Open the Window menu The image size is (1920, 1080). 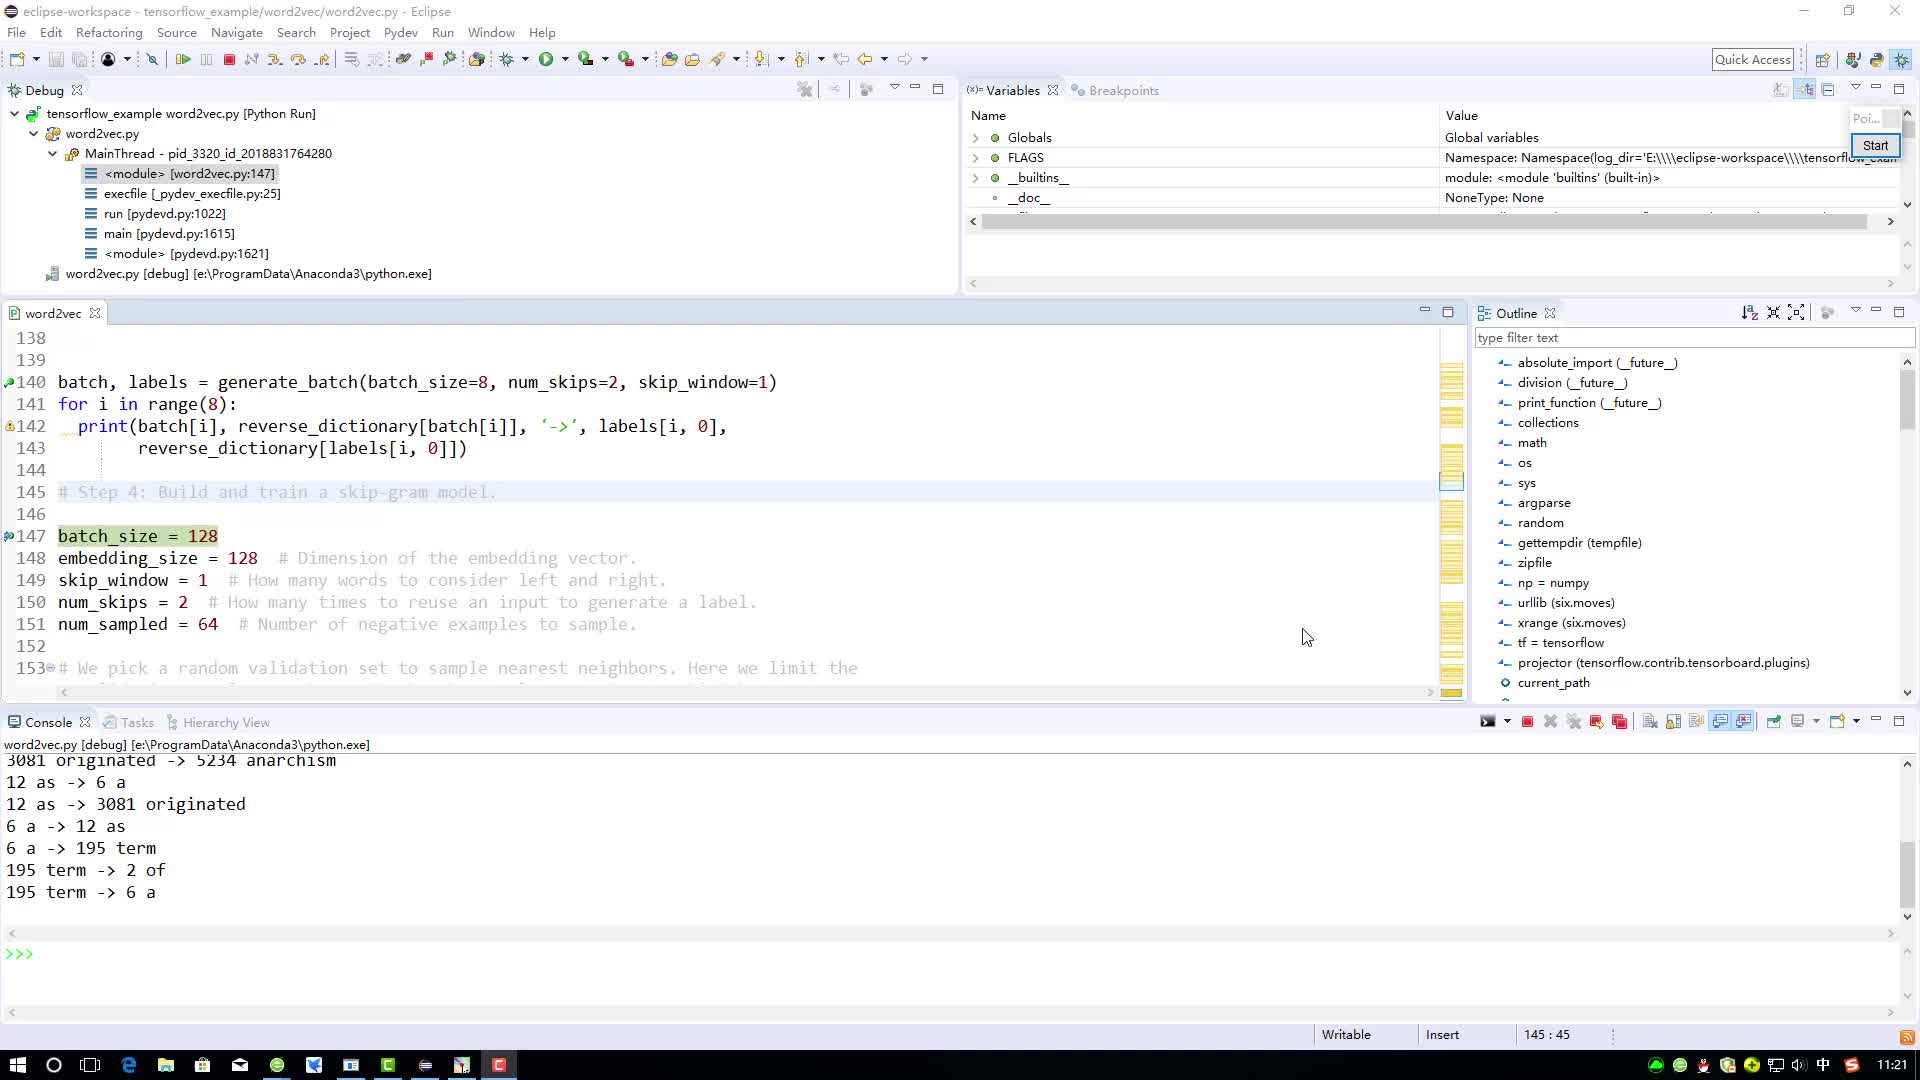[491, 32]
